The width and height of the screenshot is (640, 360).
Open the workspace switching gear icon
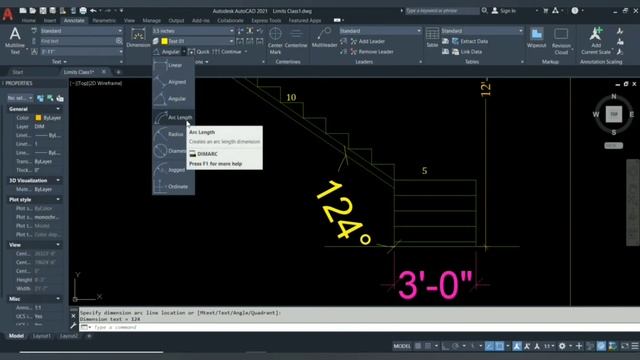(x=562, y=346)
